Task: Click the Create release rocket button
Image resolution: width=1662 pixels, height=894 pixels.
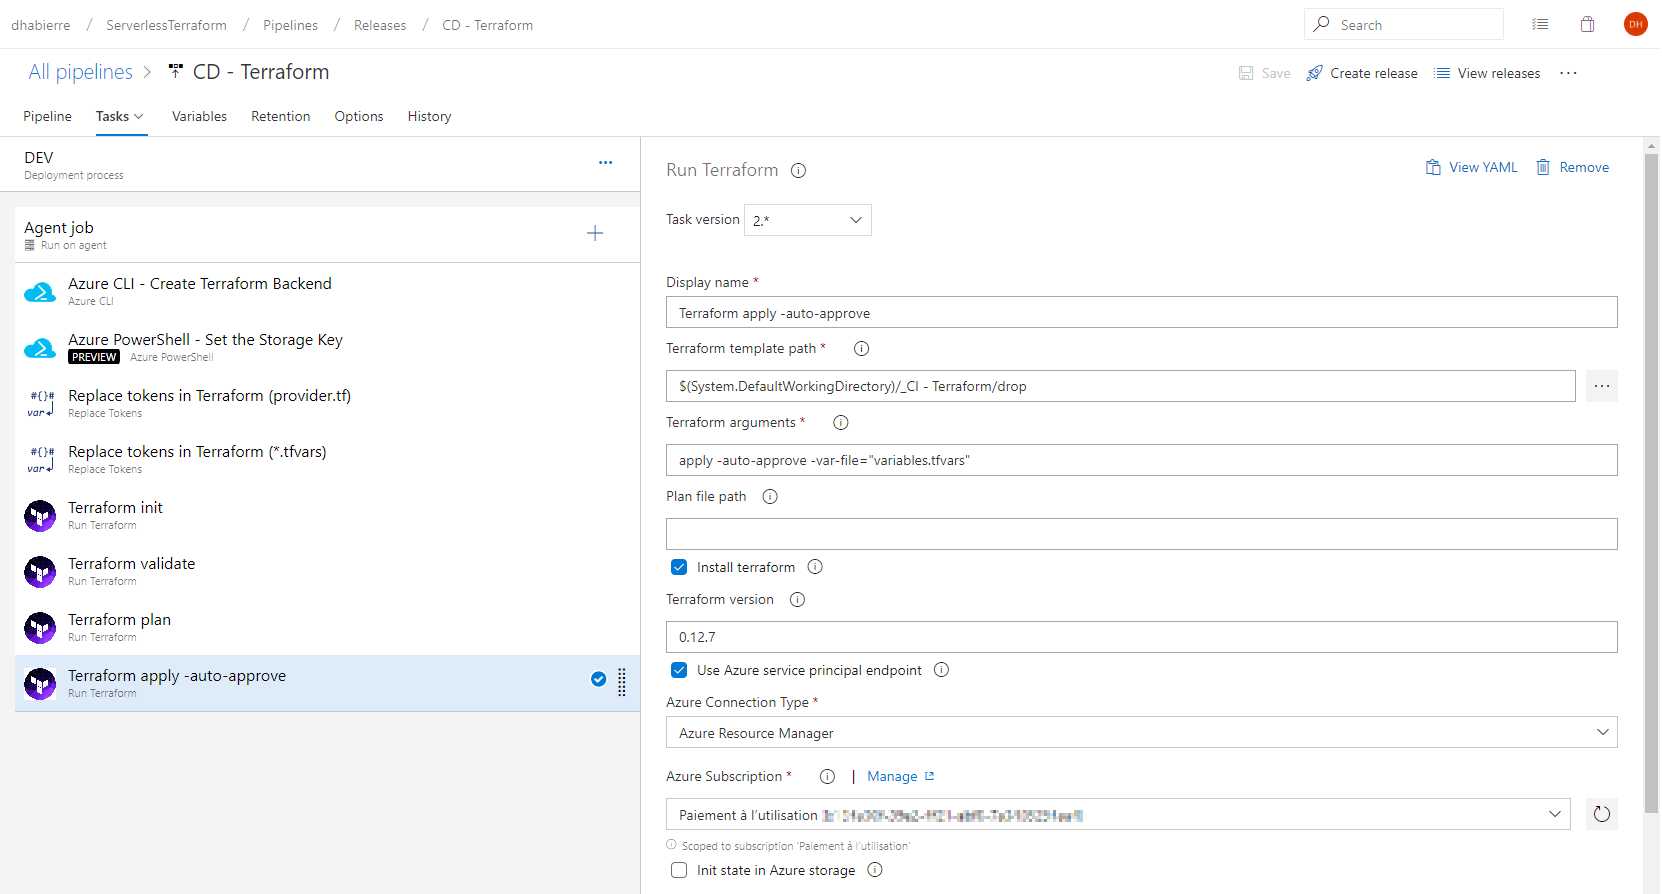Action: [x=1362, y=73]
